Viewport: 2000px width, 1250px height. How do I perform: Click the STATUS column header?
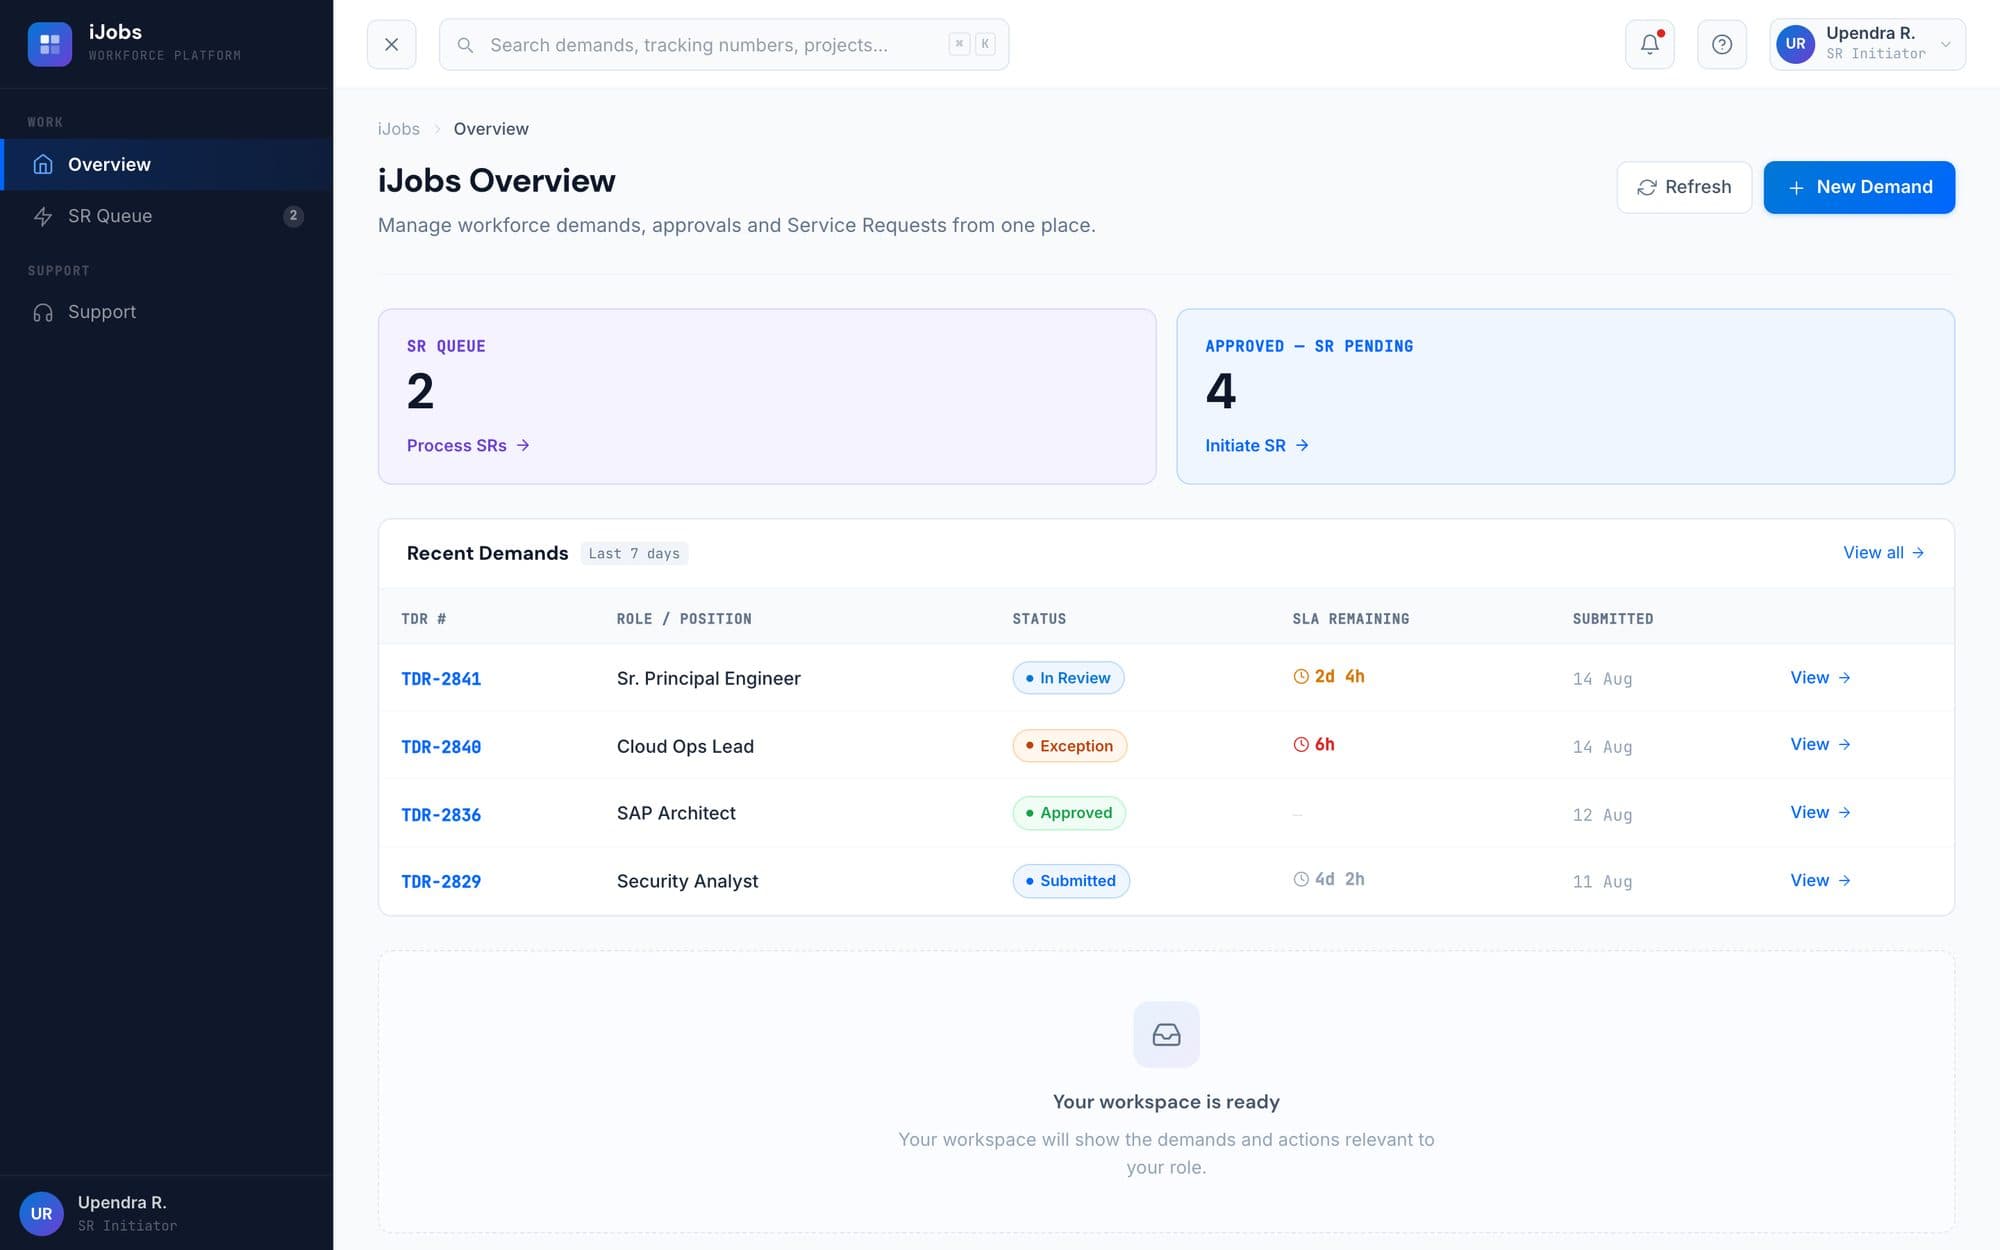[x=1039, y=619]
